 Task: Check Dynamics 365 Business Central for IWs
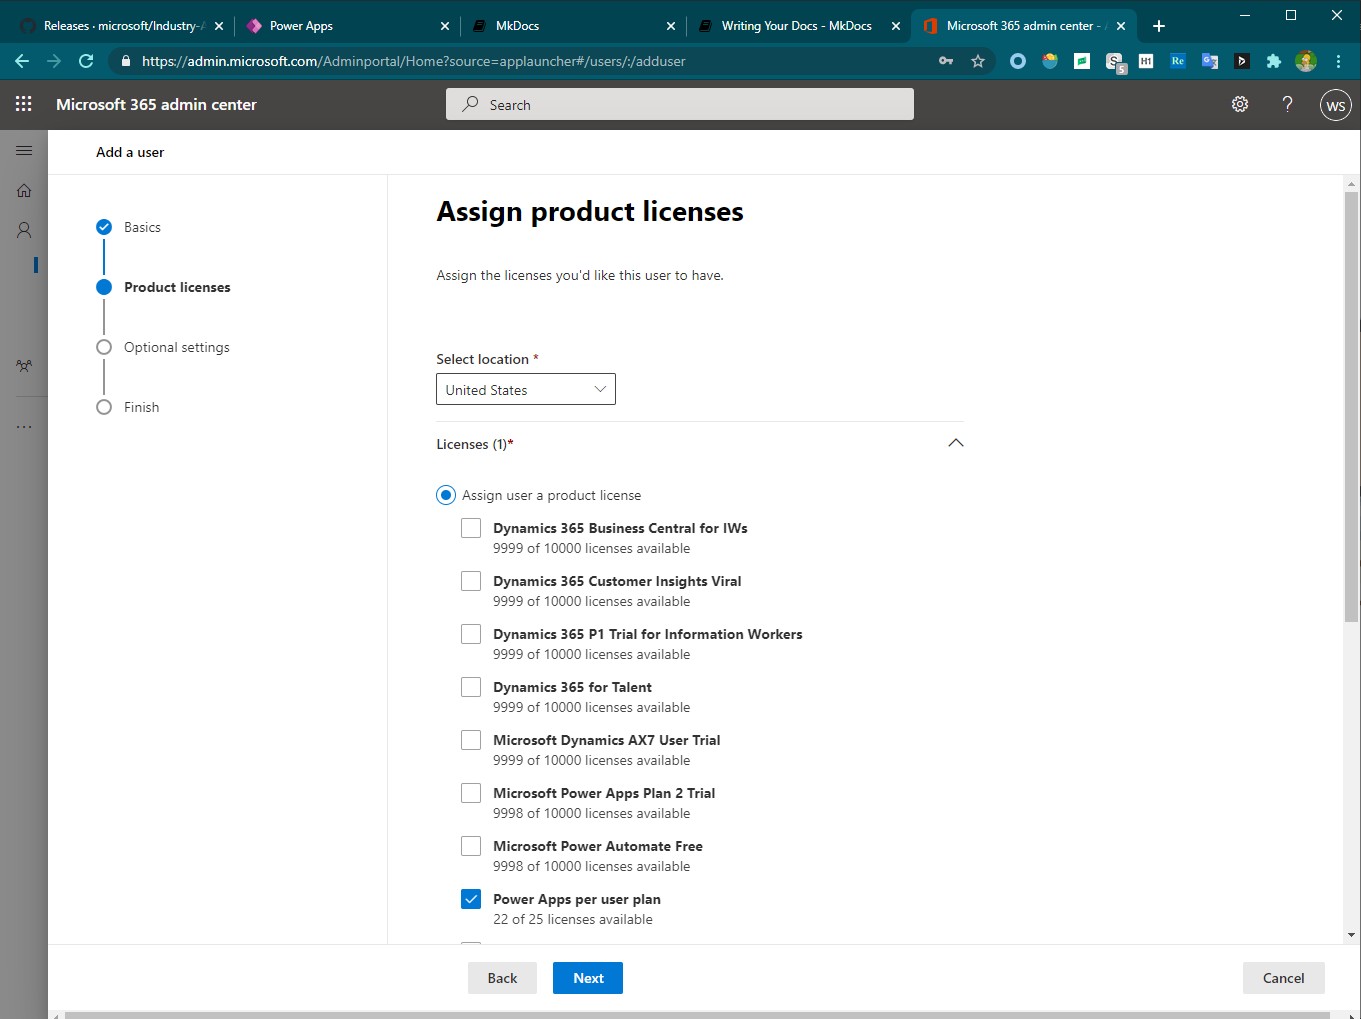click(471, 528)
